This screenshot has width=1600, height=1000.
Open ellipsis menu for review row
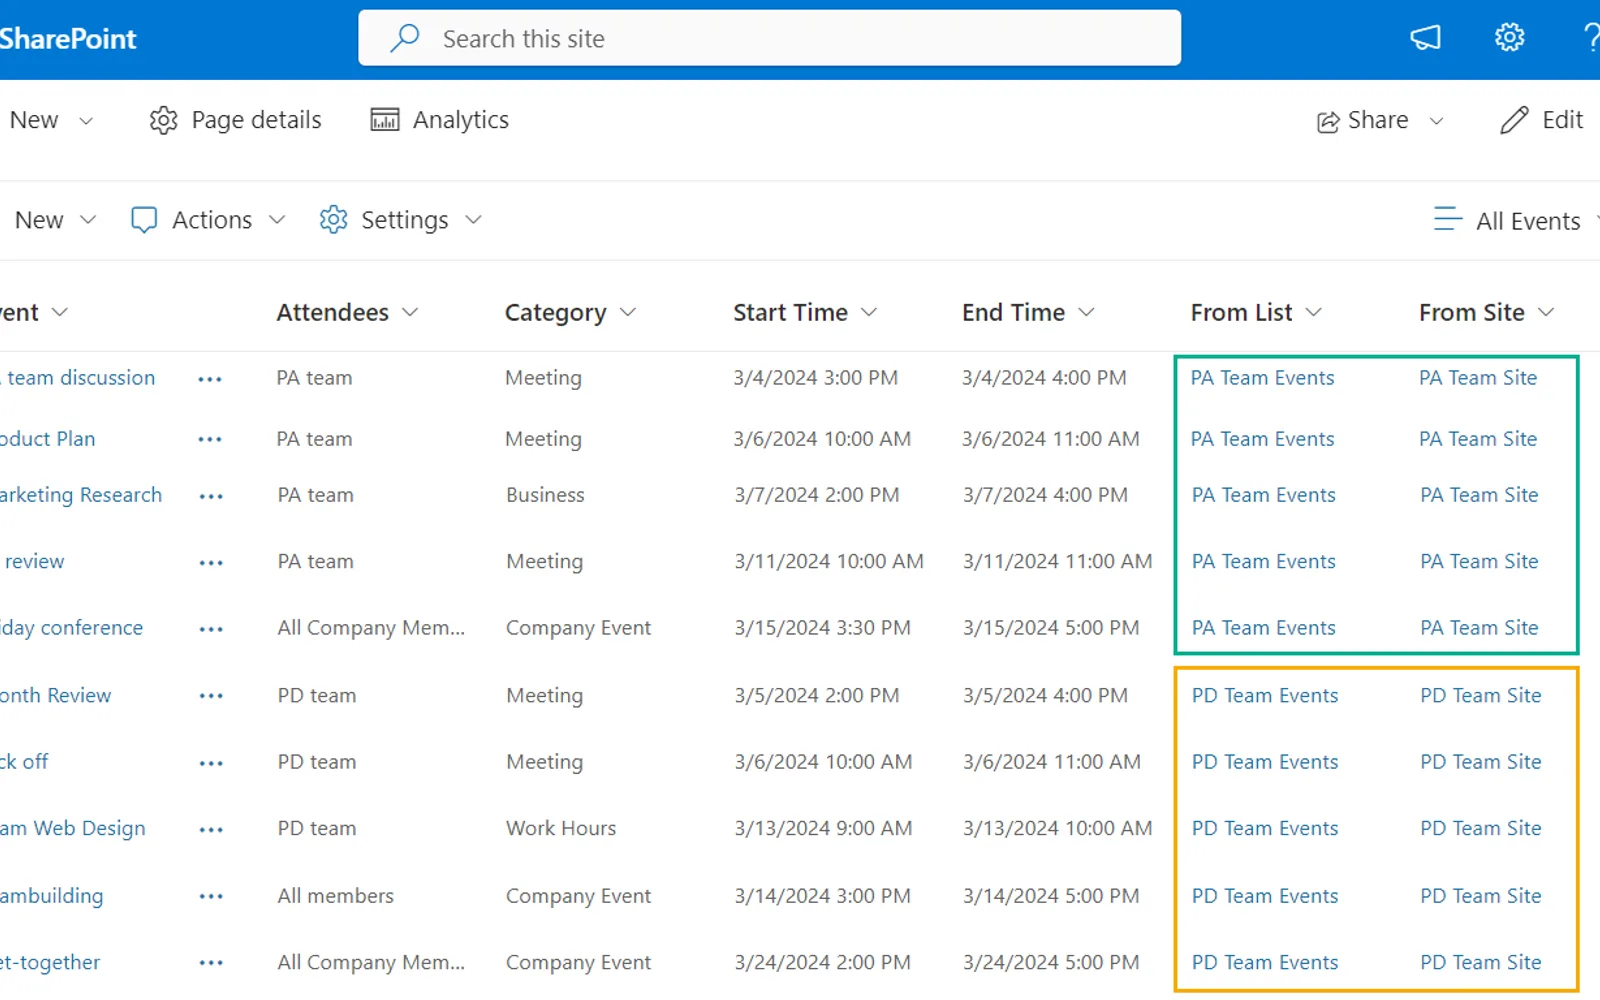point(211,563)
